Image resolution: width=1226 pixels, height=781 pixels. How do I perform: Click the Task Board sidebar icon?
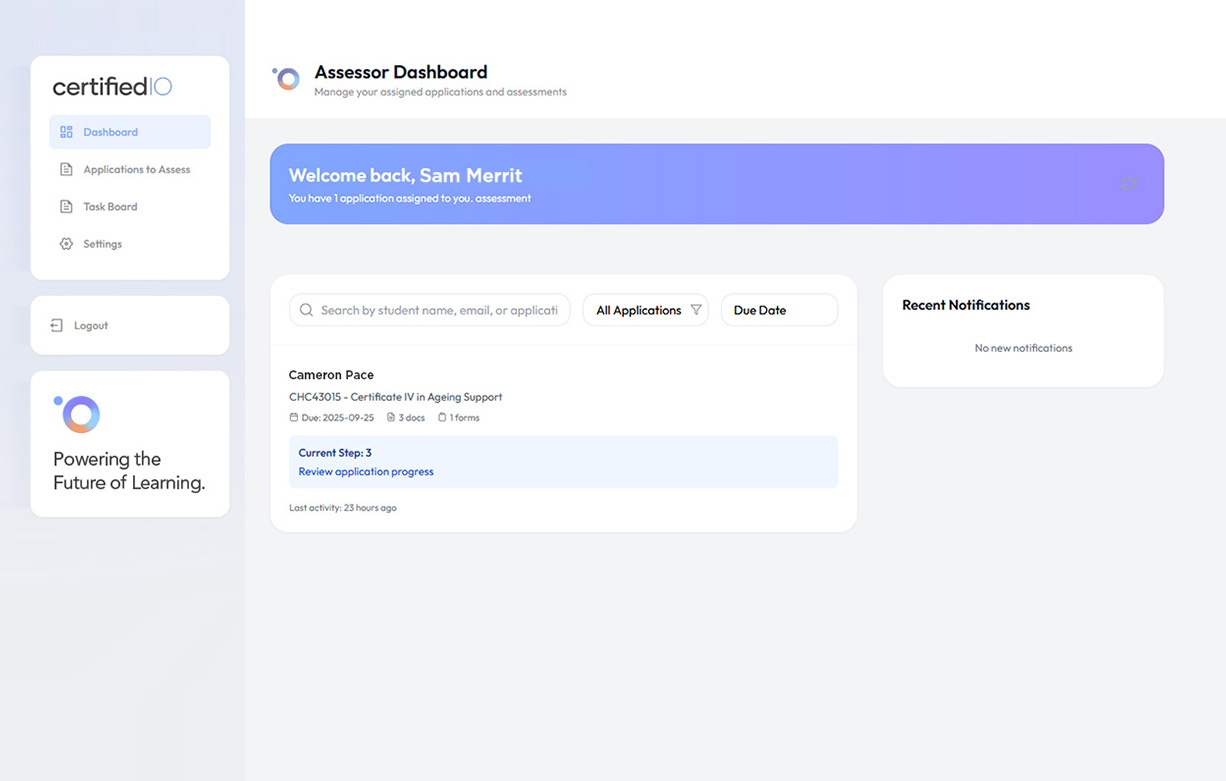pyautogui.click(x=66, y=207)
